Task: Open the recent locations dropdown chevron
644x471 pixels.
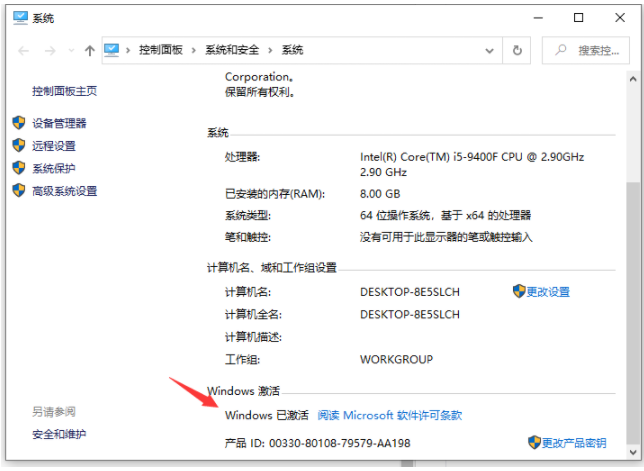Action: click(x=68, y=50)
